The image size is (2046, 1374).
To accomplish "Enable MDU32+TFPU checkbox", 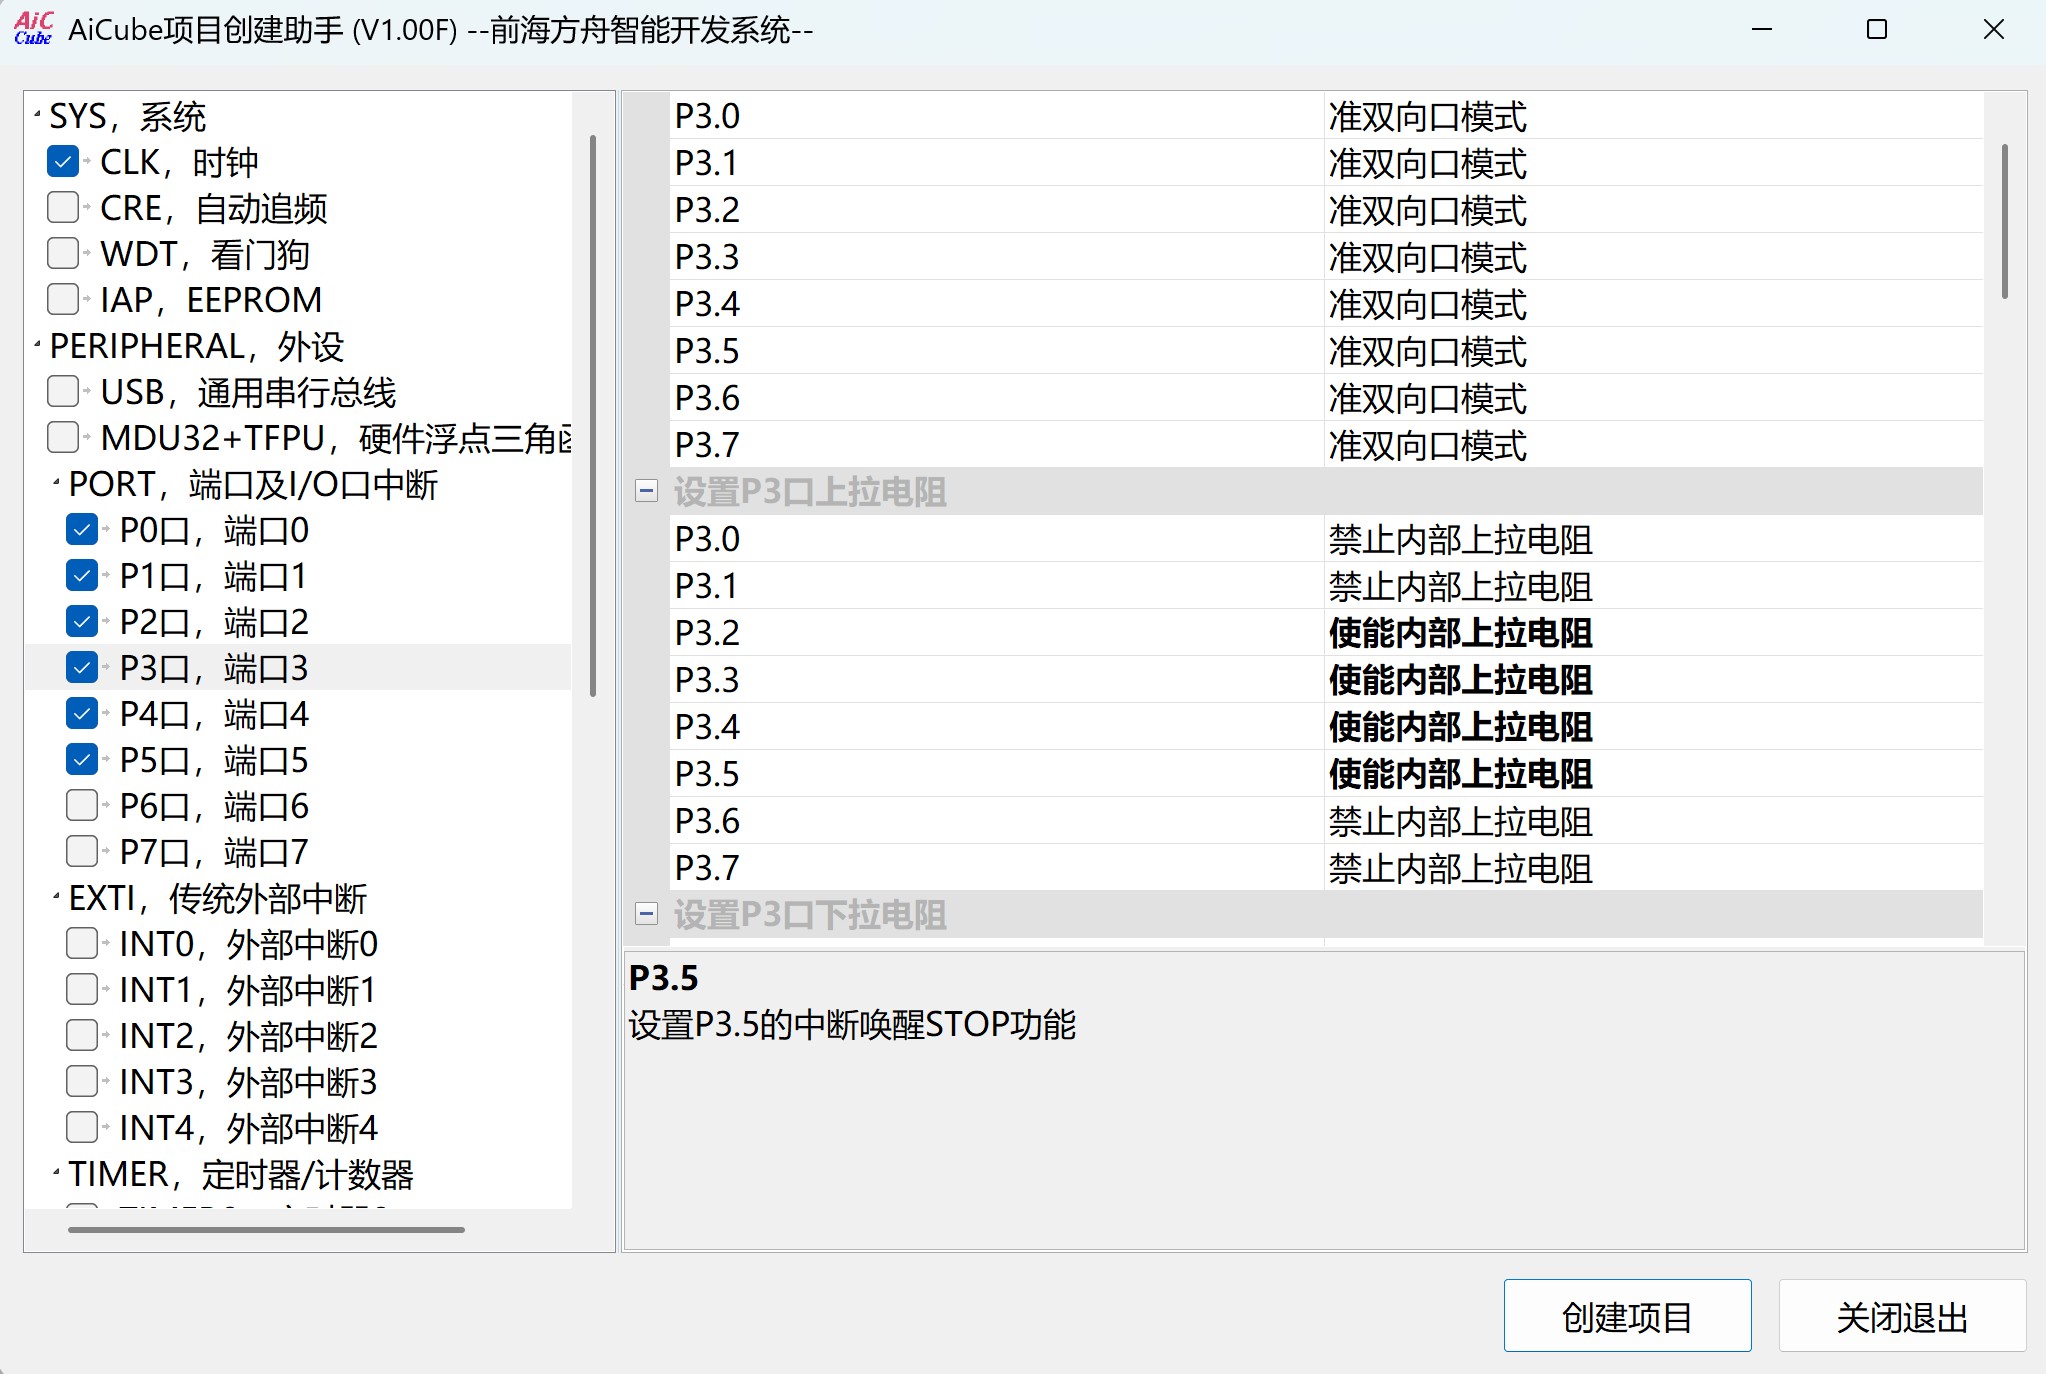I will 63,438.
